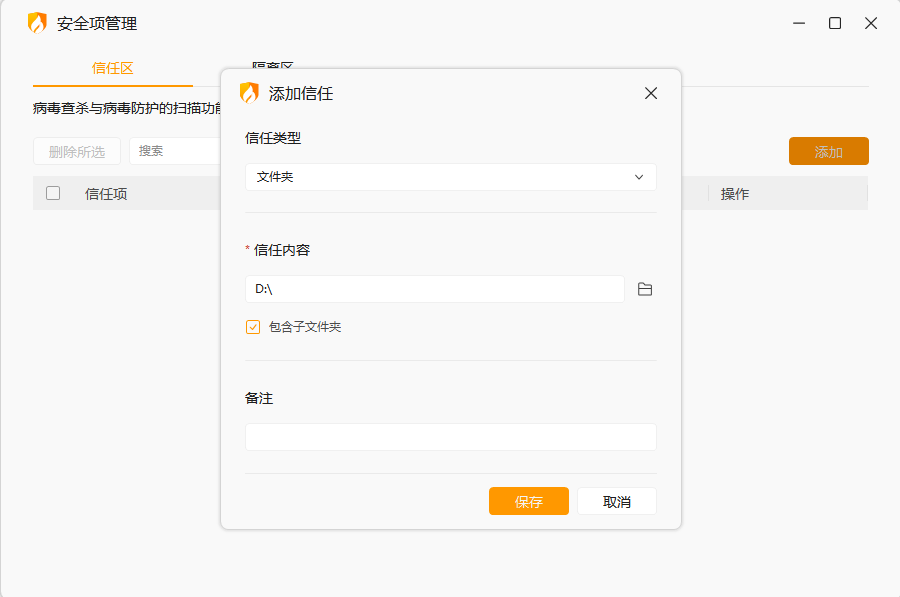Click the chevron on the 文件夹 selector
This screenshot has height=597, width=900.
[x=639, y=176]
